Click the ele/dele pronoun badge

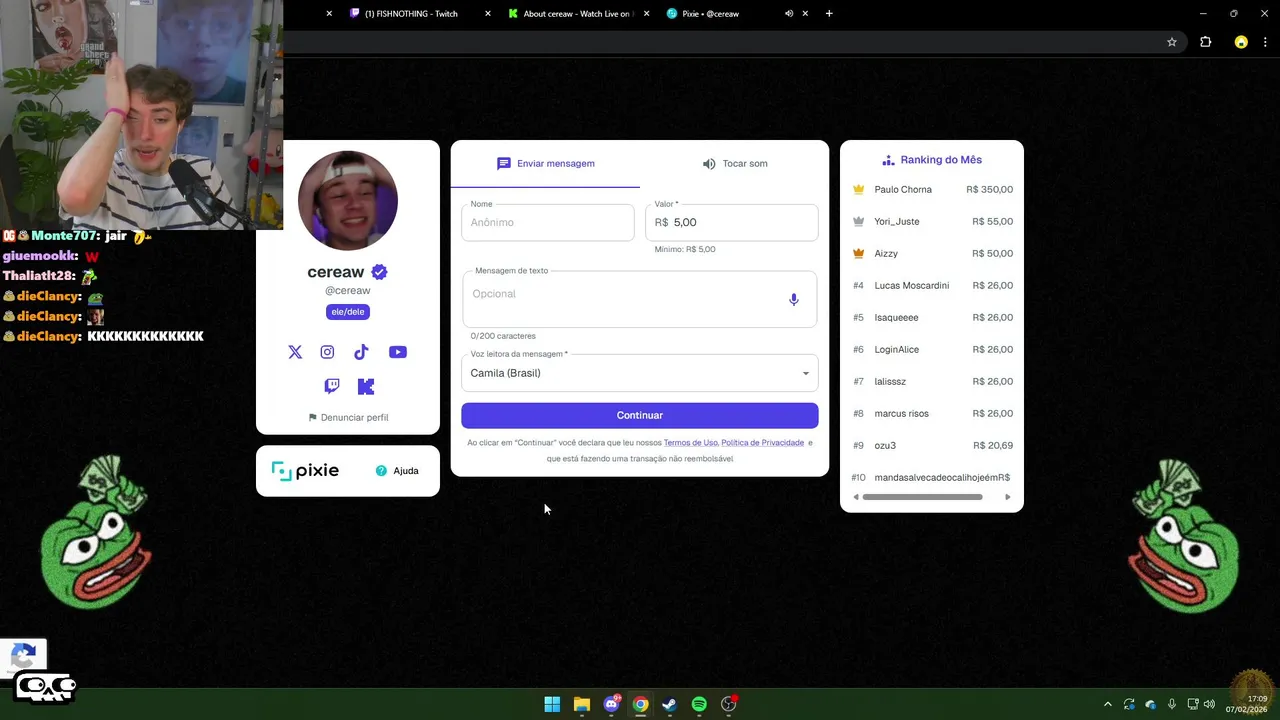pyautogui.click(x=348, y=312)
